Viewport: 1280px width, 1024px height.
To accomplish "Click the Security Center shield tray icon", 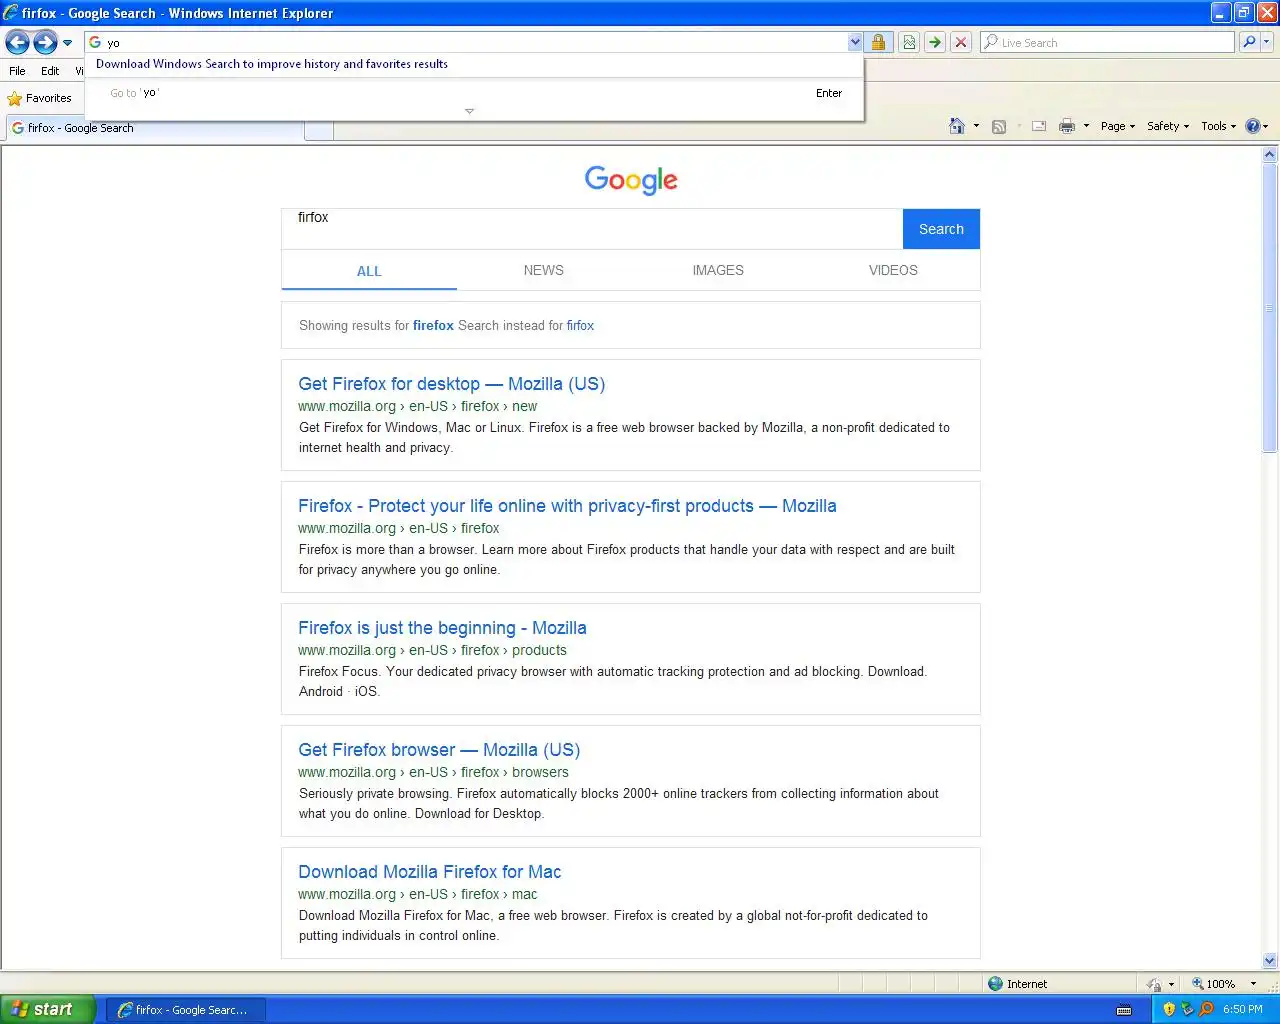I will tap(1169, 1009).
